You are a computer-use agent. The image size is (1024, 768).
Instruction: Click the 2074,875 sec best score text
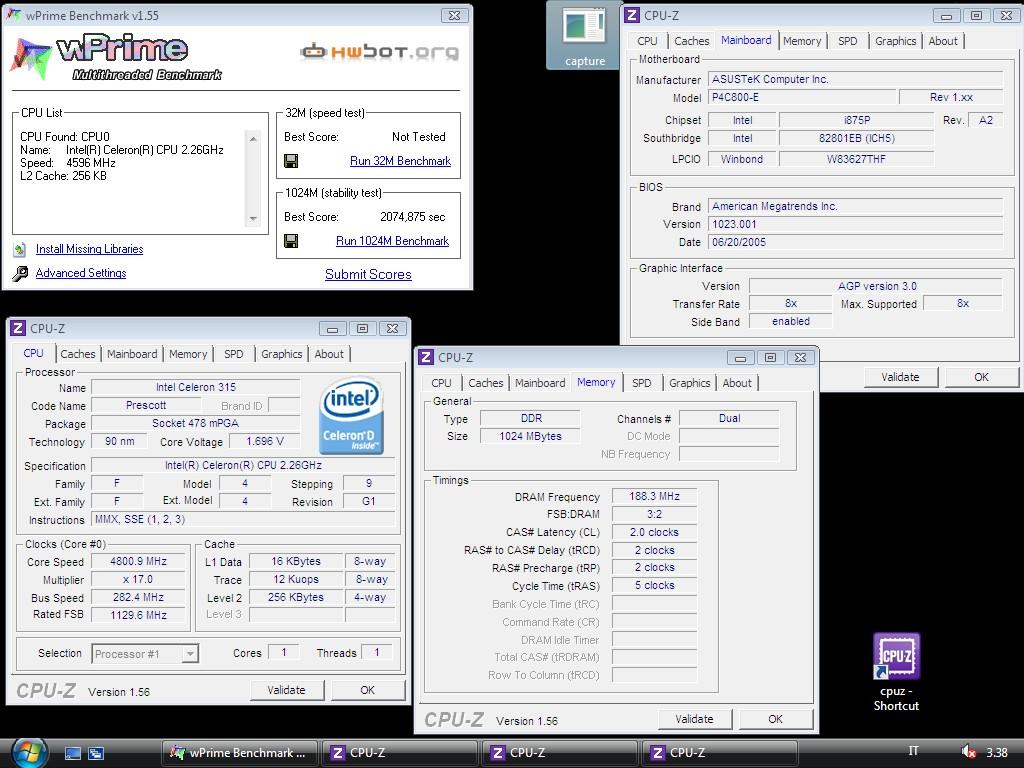point(413,217)
